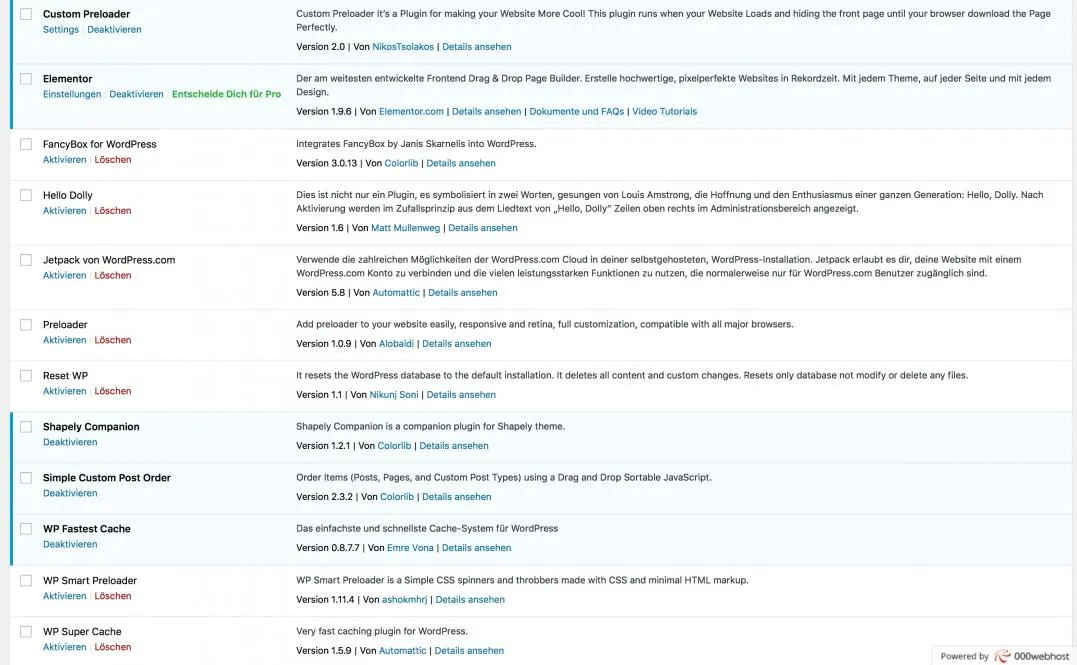Viewport: 1077px width, 665px height.
Task: Activate WP Super Cache
Action: point(65,647)
